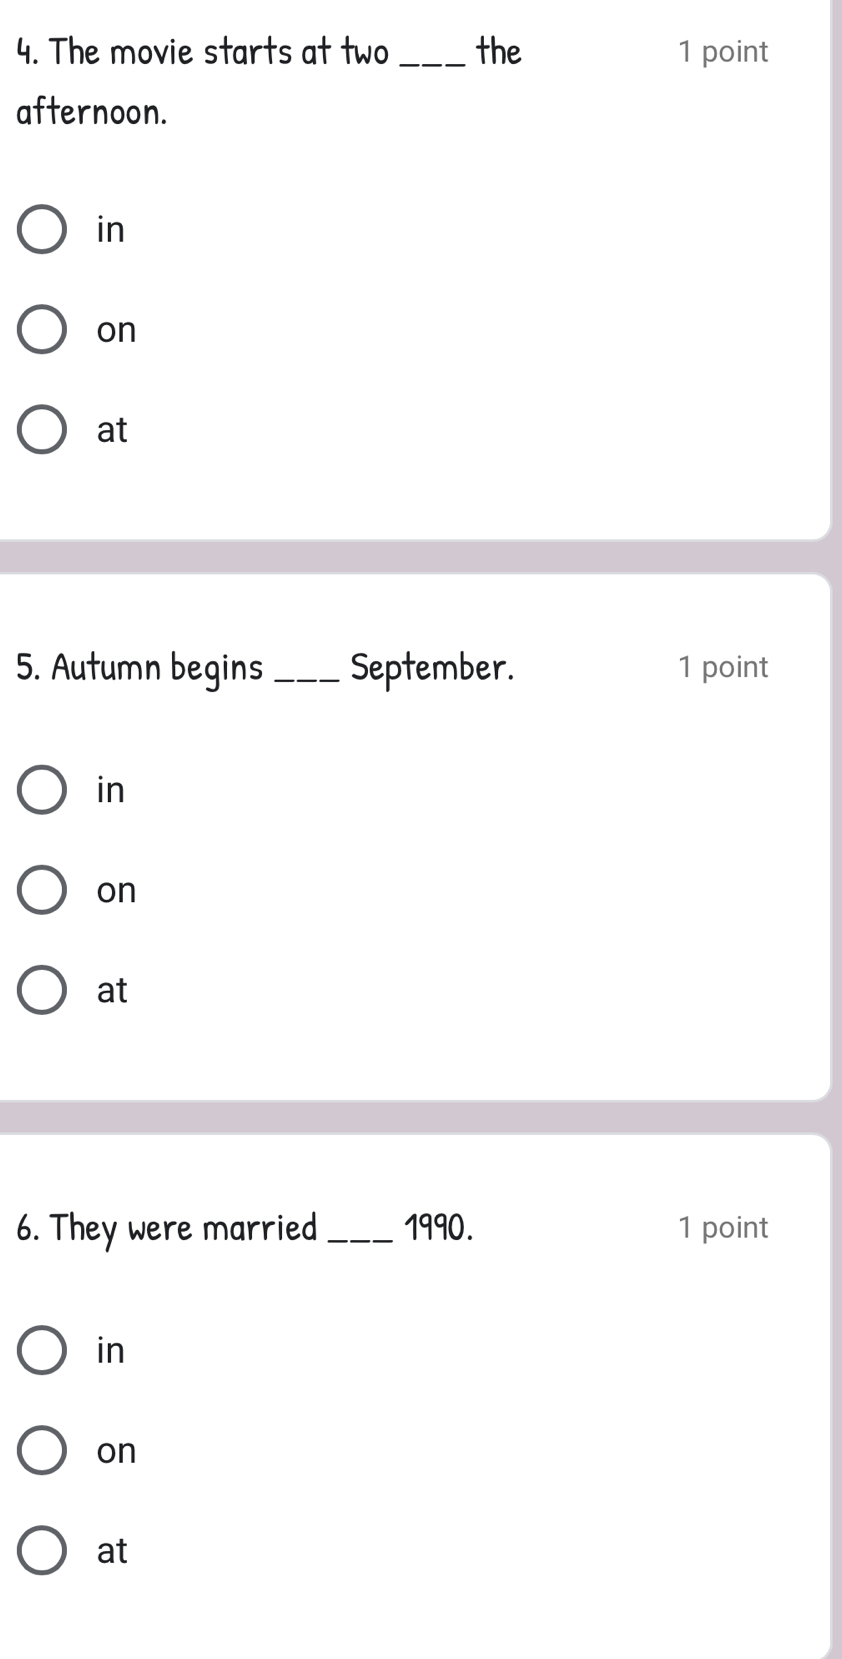
Task: Click the 'at' option text under question 4
Action: (x=112, y=430)
